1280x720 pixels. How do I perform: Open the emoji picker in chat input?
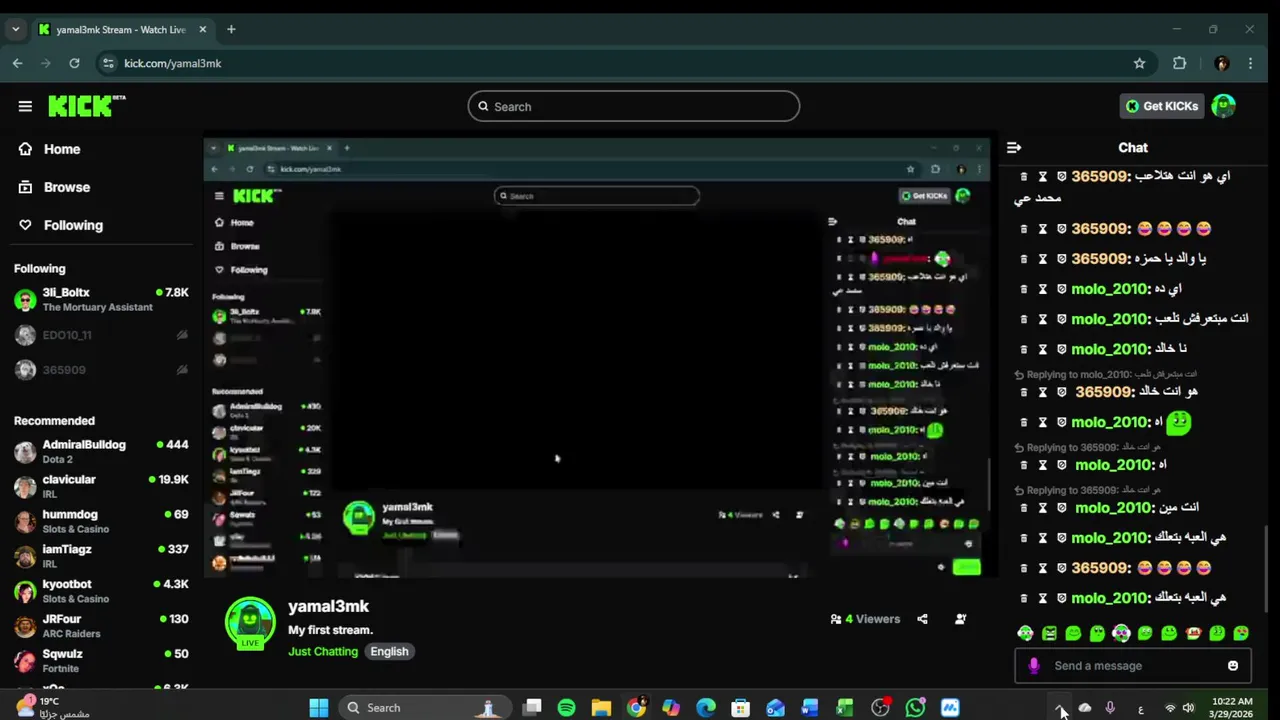pyautogui.click(x=1233, y=666)
